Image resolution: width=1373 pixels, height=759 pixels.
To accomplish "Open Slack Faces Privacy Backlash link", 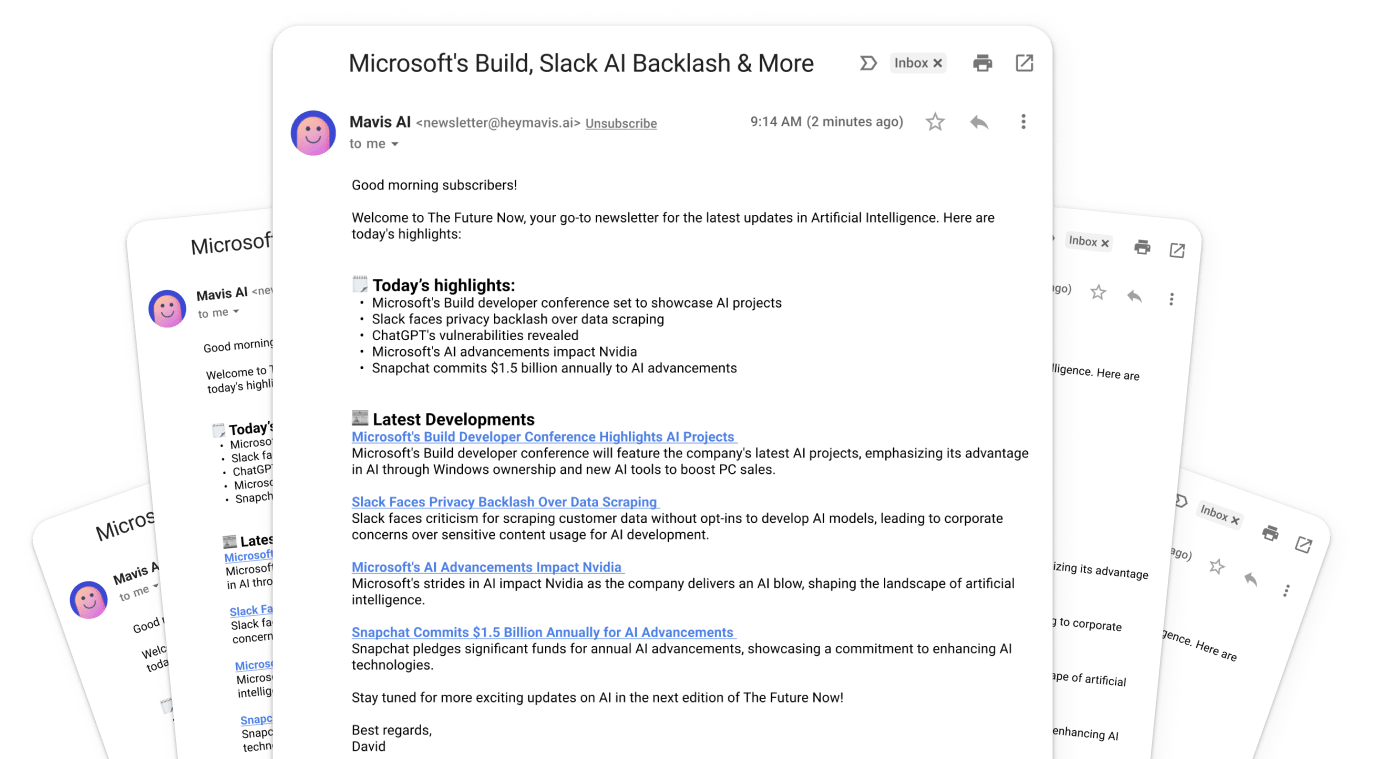I will (x=504, y=502).
